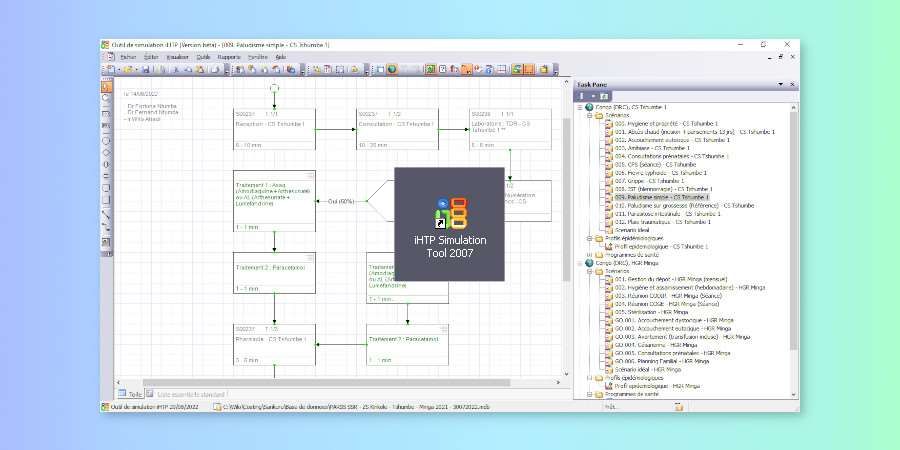This screenshot has height=450, width=900.
Task: Click the green Excel-style toolbar icon
Action: [430, 69]
